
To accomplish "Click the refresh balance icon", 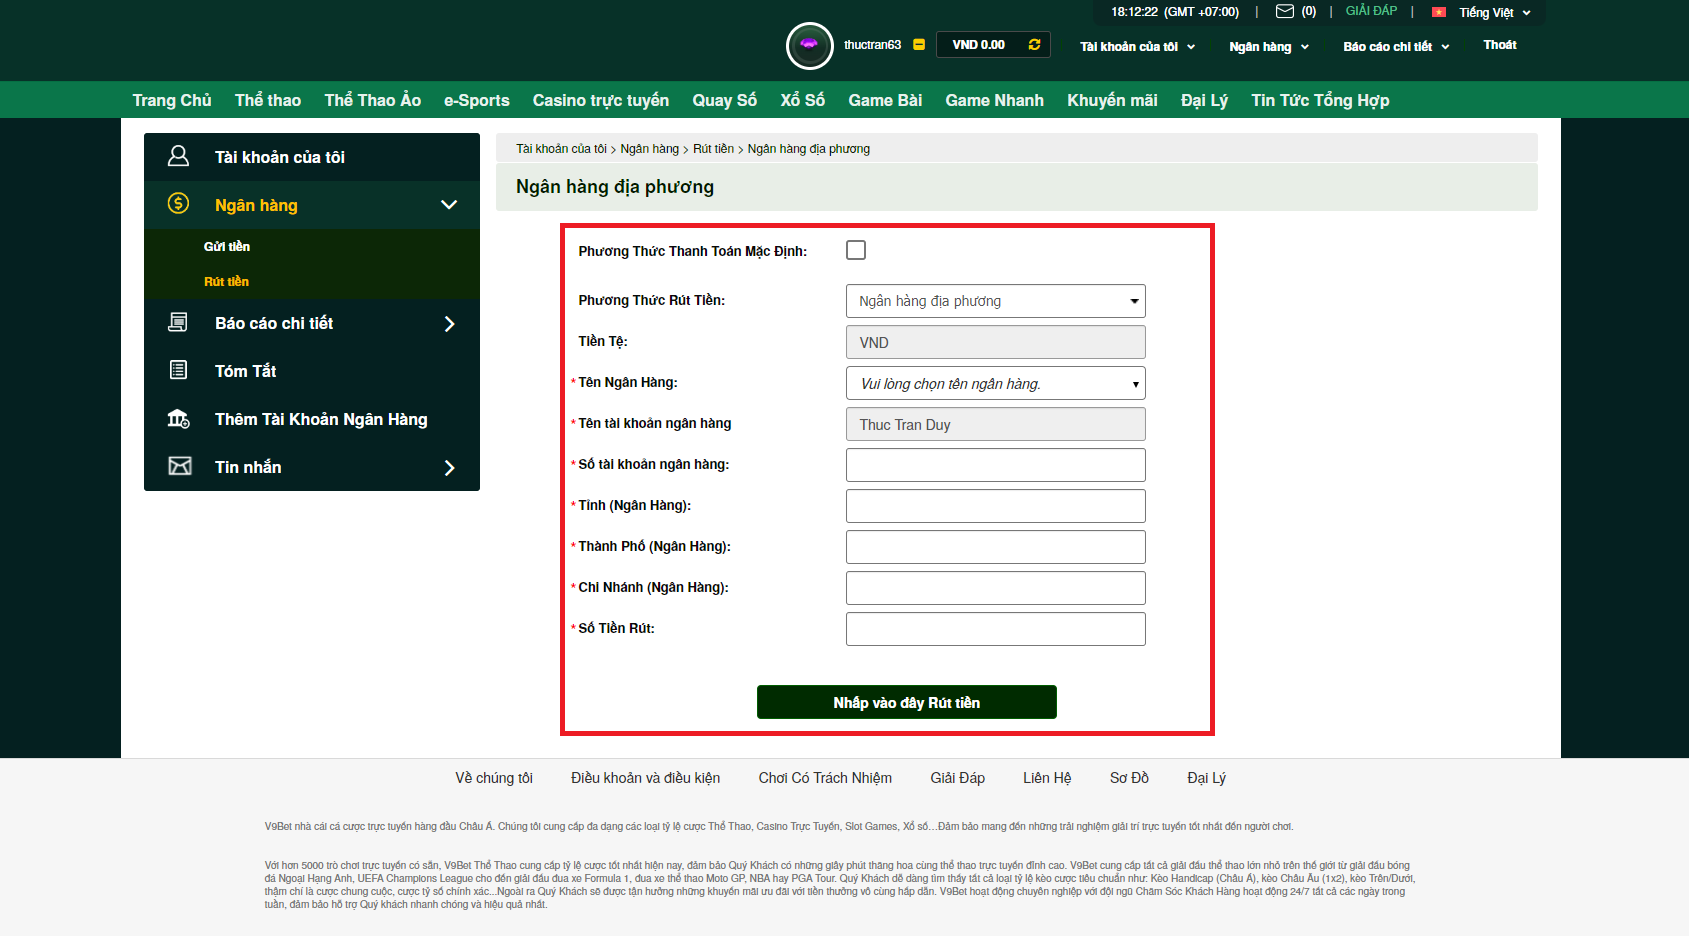I will point(1034,45).
